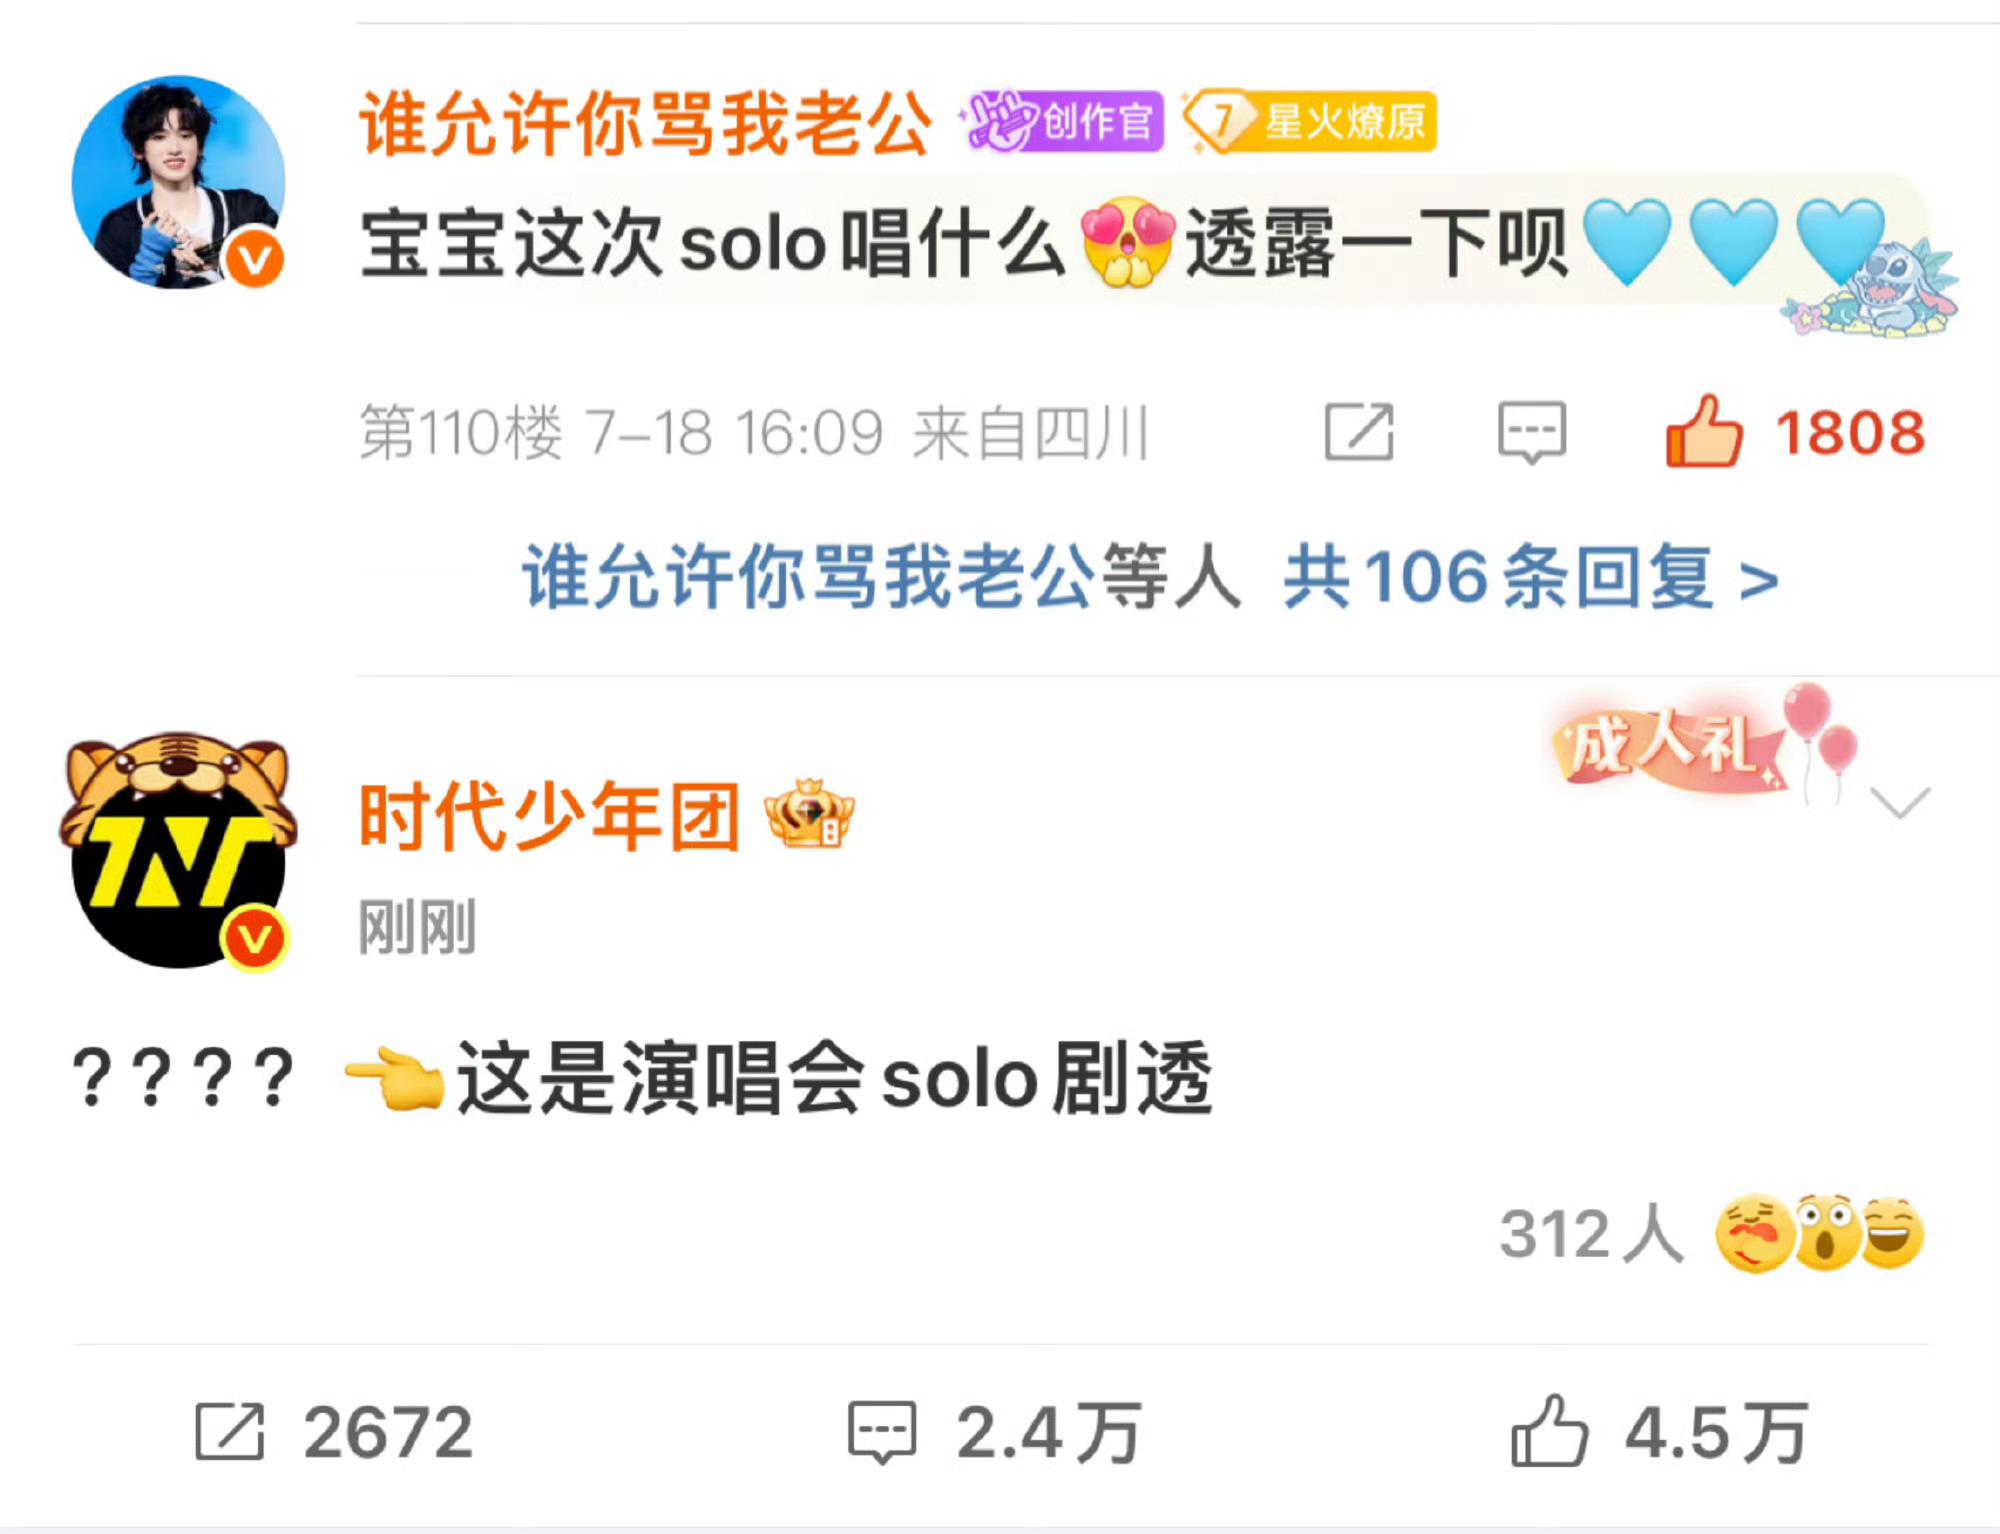Open comments showing 2.4万 on the post
Screen dimensions: 2000x1534
[x=995, y=1432]
